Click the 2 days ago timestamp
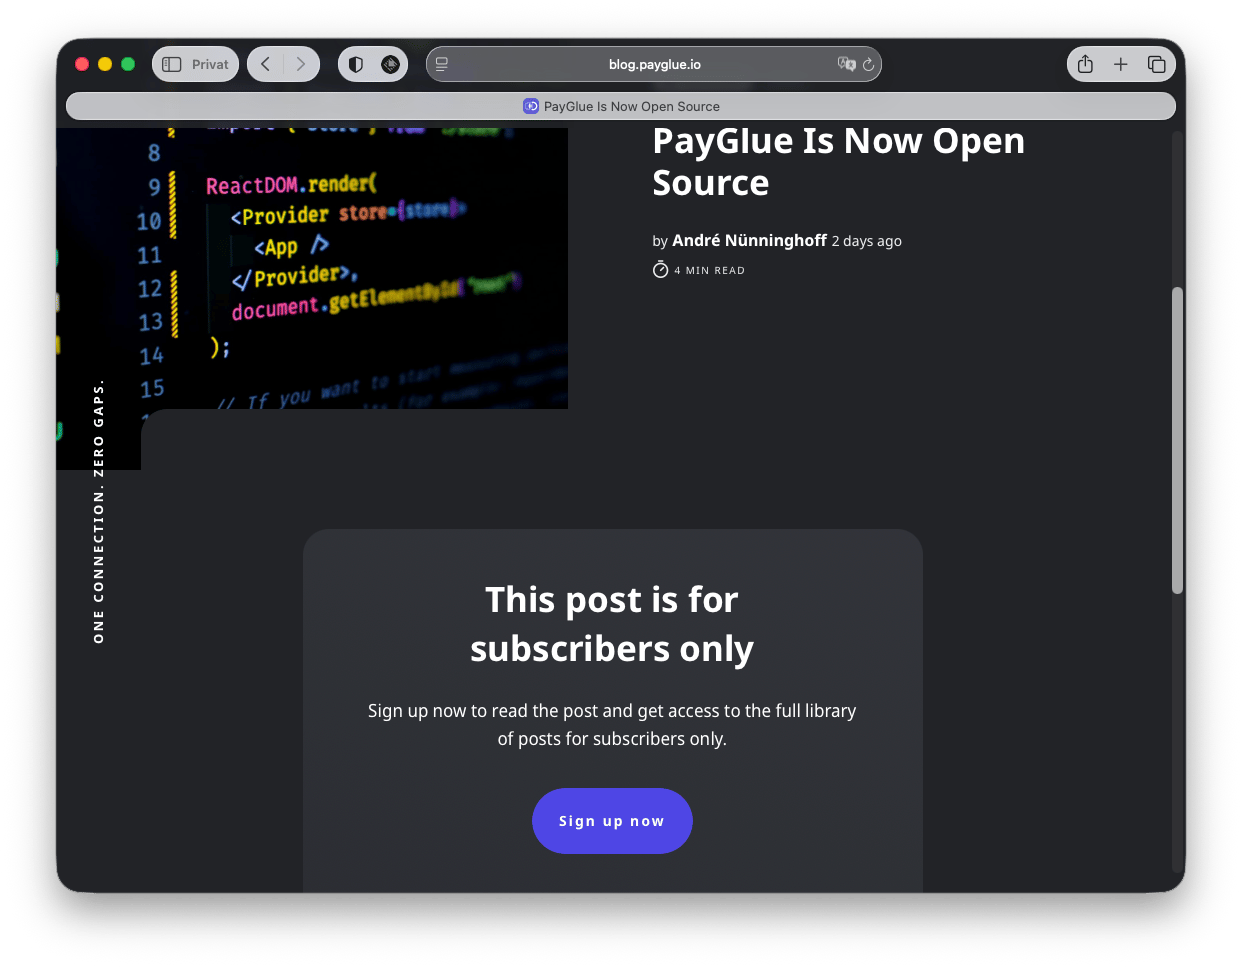The width and height of the screenshot is (1242, 967). click(867, 241)
